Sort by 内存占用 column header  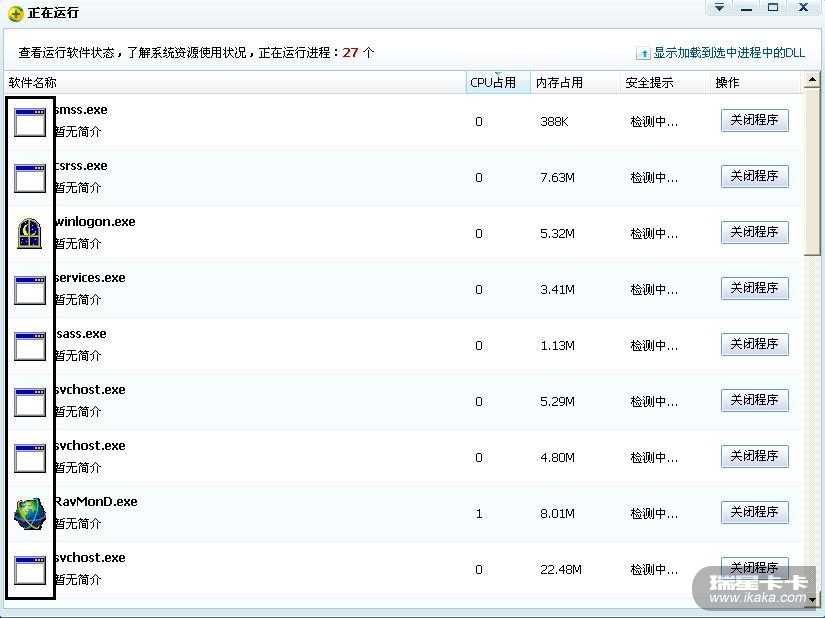(575, 83)
